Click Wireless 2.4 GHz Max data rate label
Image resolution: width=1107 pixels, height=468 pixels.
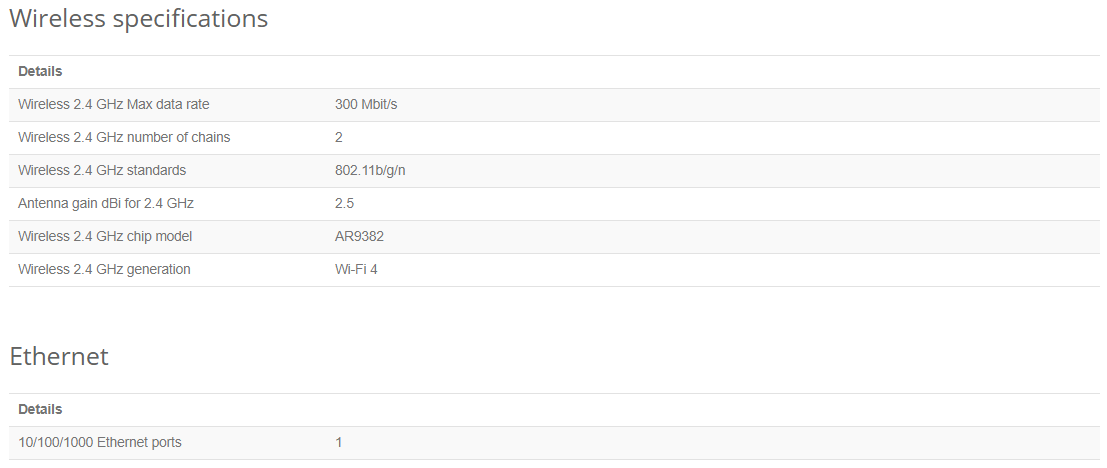point(114,104)
